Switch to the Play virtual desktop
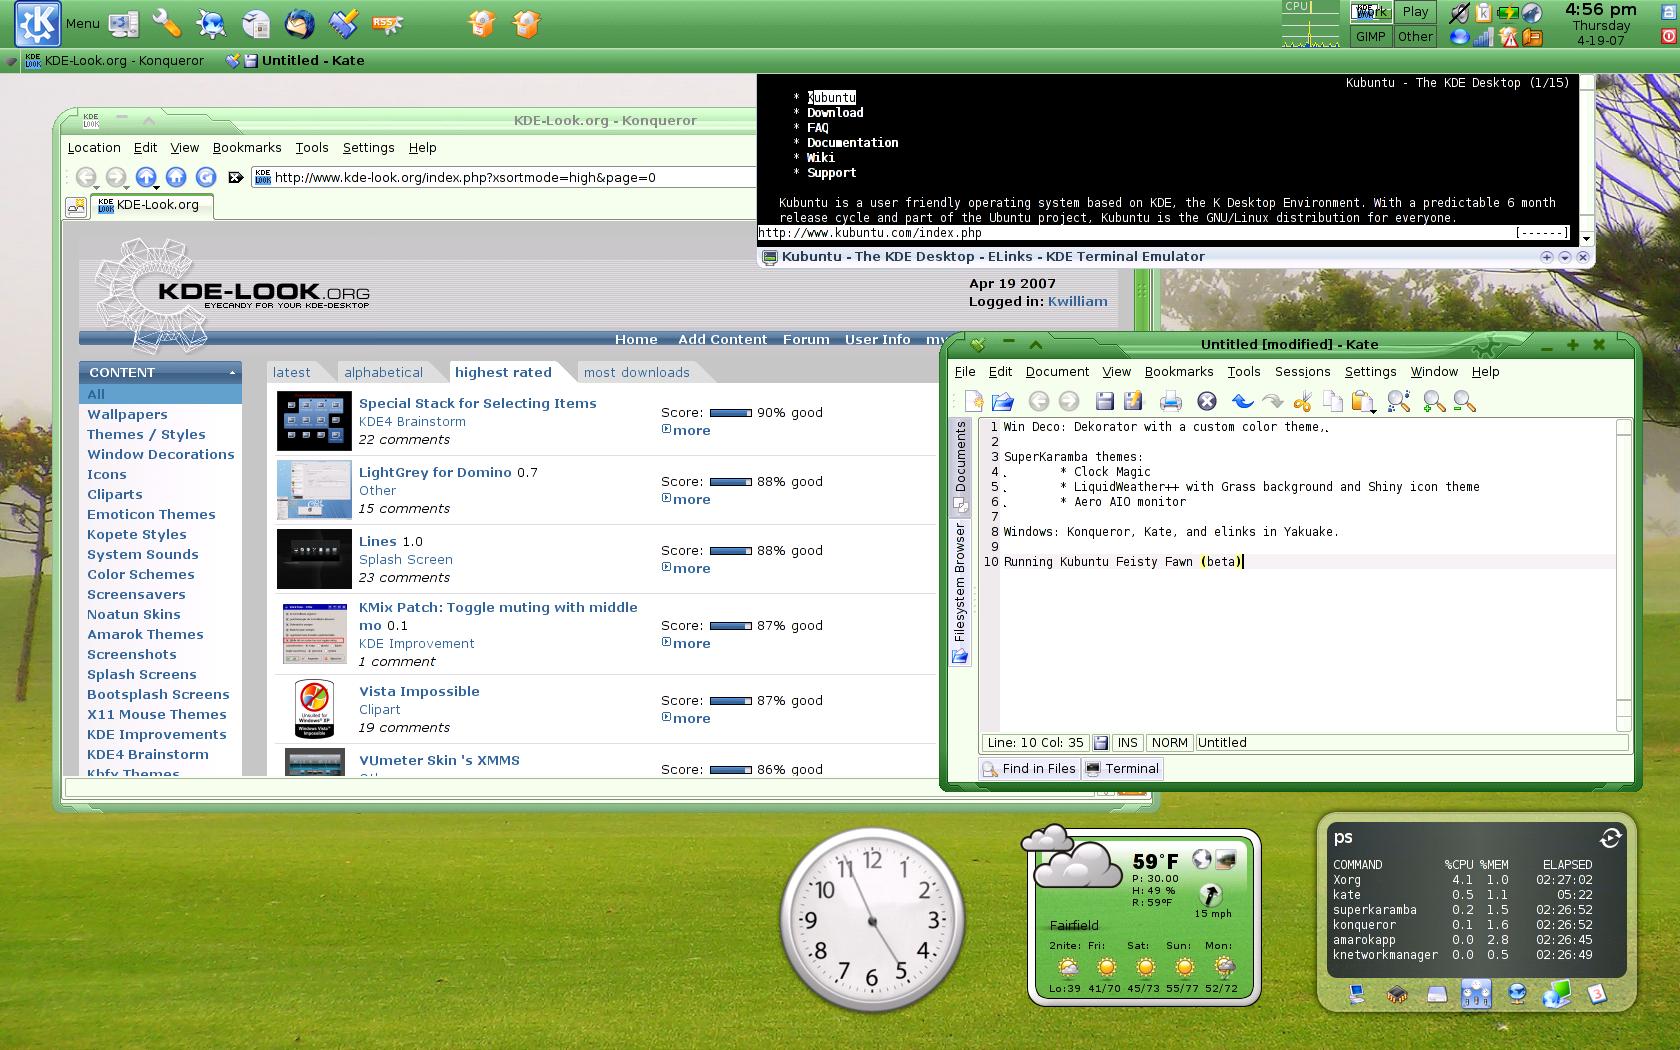The height and width of the screenshot is (1050, 1680). (x=1415, y=12)
